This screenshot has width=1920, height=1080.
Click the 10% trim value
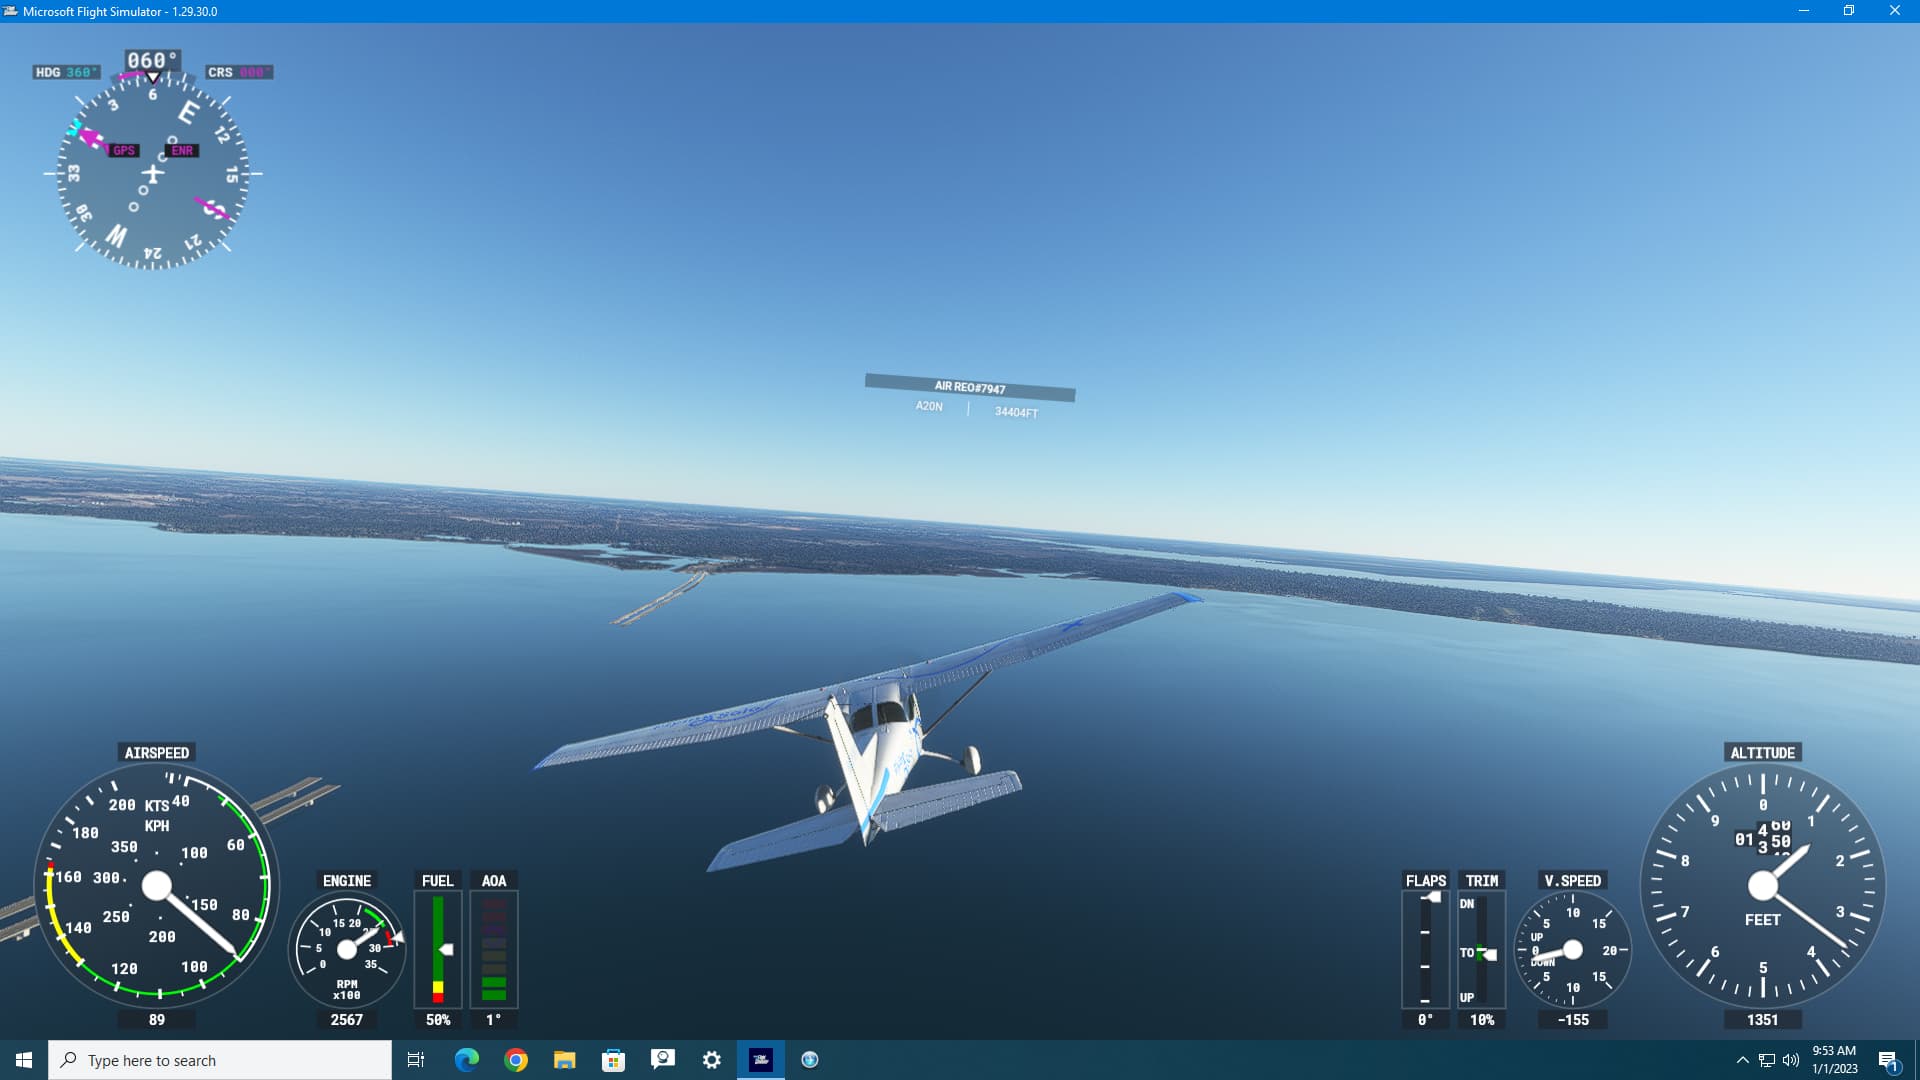pyautogui.click(x=1482, y=1020)
